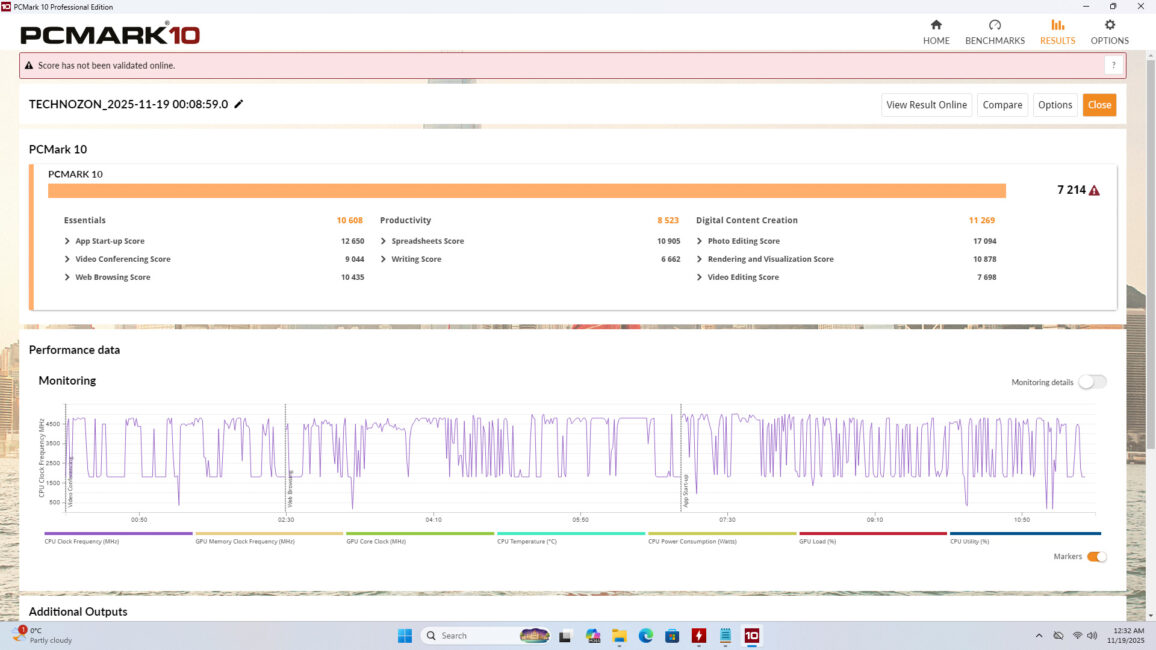Switch to the RESULTS tab

[1057, 32]
